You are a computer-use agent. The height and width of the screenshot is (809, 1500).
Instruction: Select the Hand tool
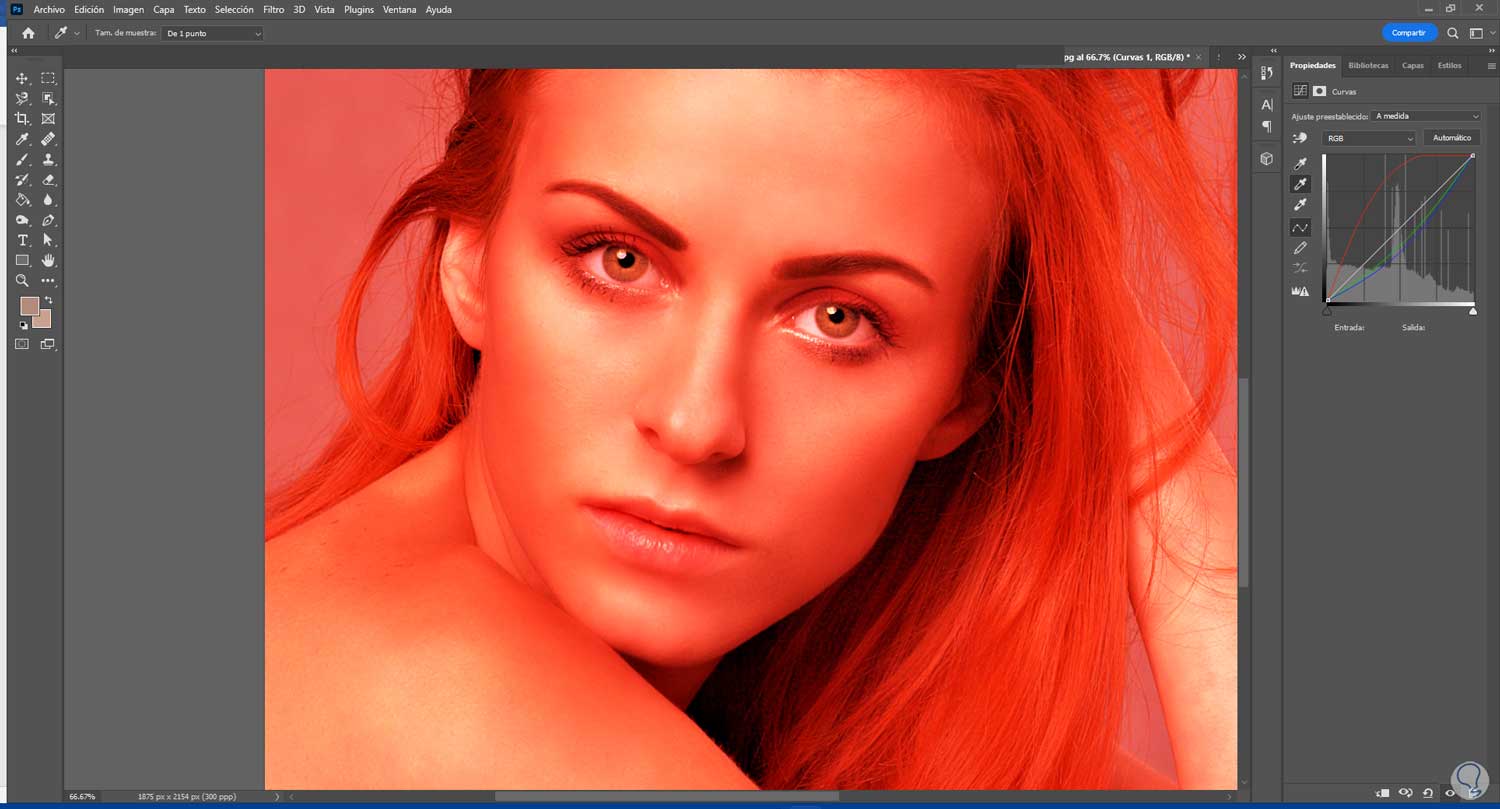pyautogui.click(x=48, y=261)
